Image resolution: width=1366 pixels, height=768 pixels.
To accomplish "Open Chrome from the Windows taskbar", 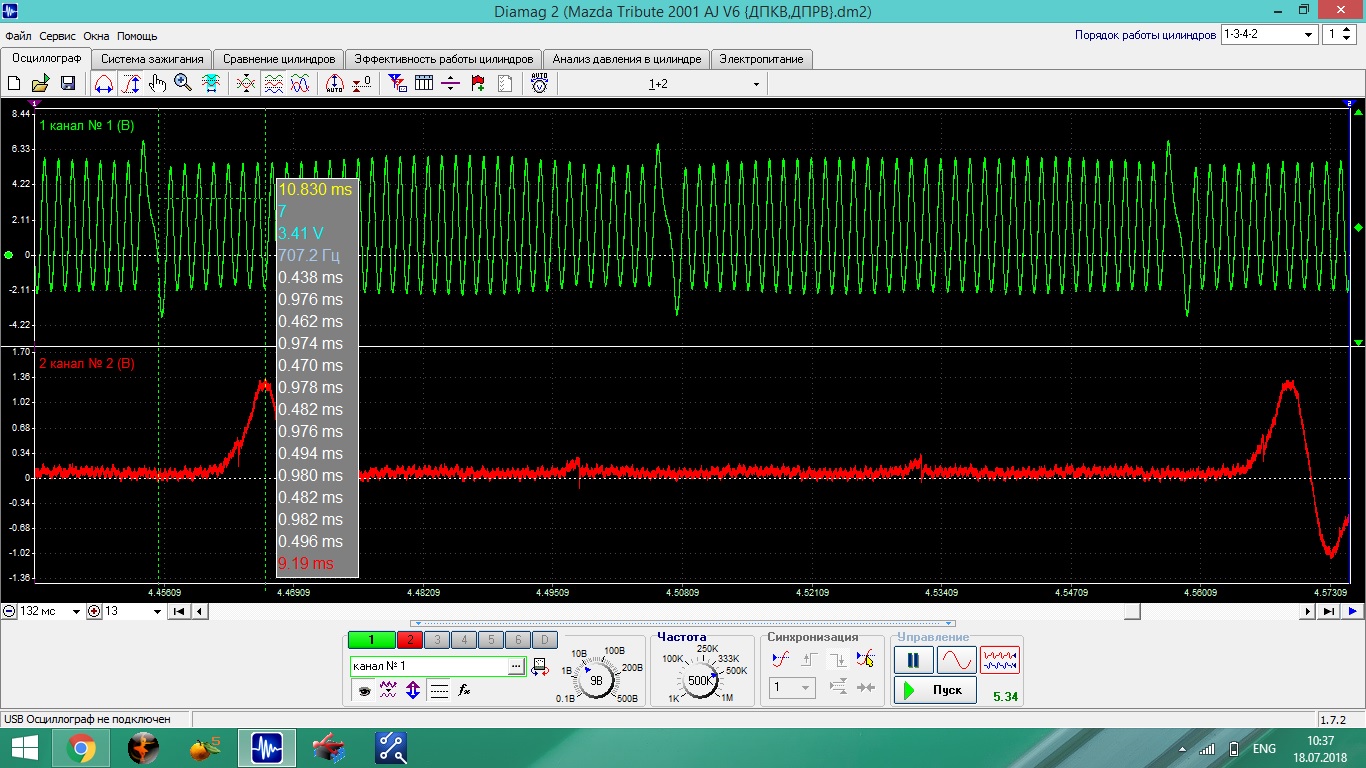I will 81,748.
